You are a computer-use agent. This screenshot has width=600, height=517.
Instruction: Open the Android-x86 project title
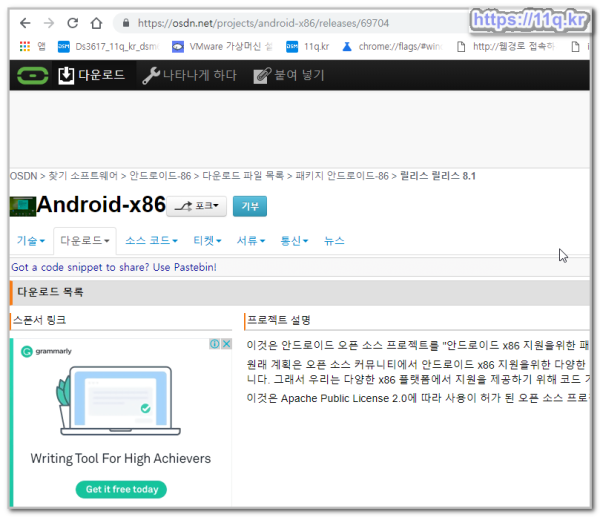coord(101,204)
